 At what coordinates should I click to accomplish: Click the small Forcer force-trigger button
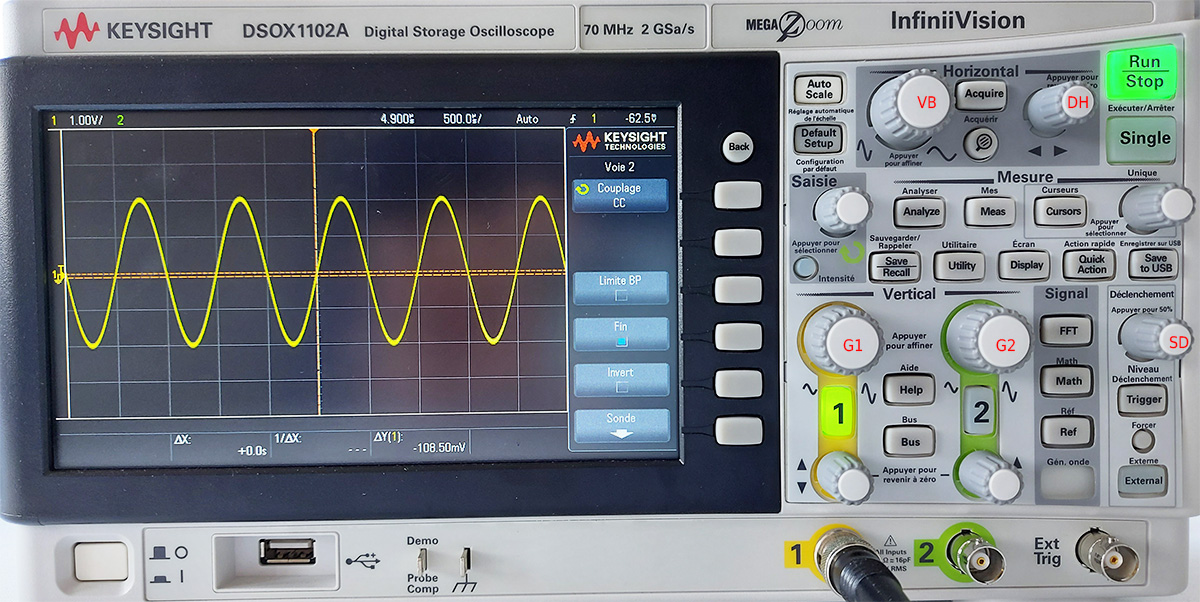(1143, 441)
